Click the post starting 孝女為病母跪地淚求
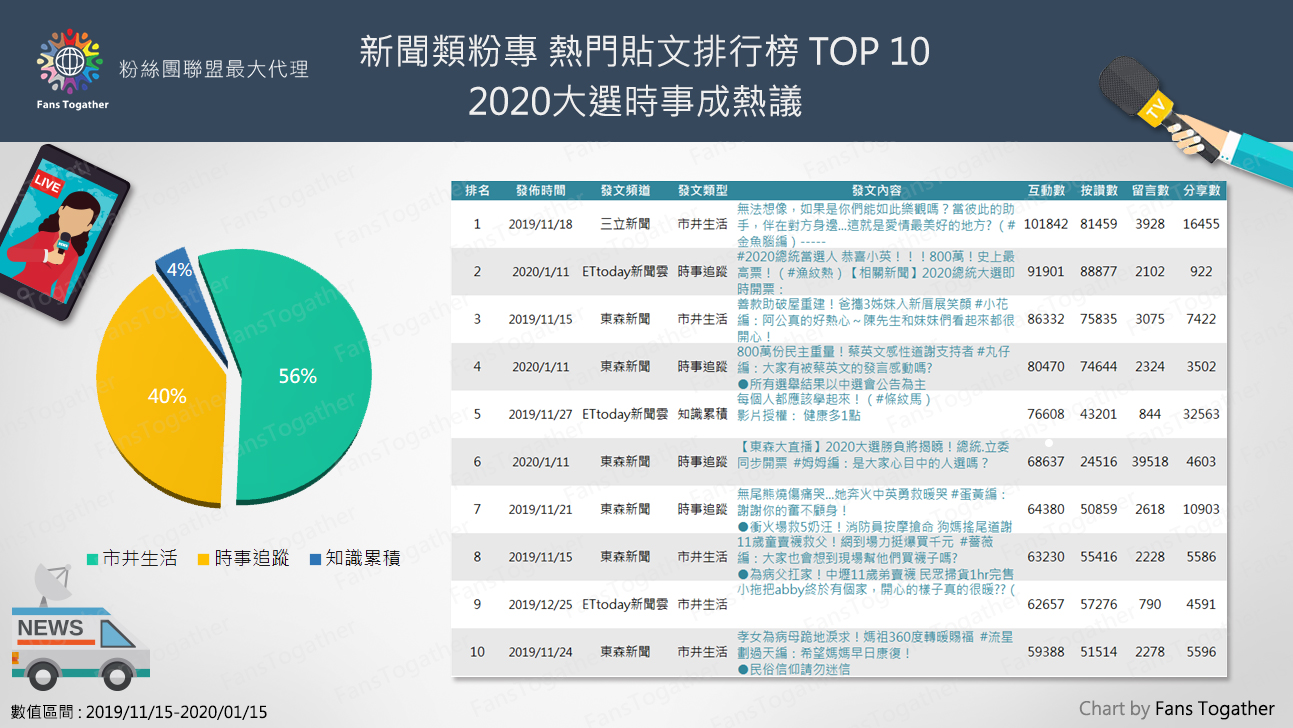This screenshot has height=728, width=1293. point(876,652)
